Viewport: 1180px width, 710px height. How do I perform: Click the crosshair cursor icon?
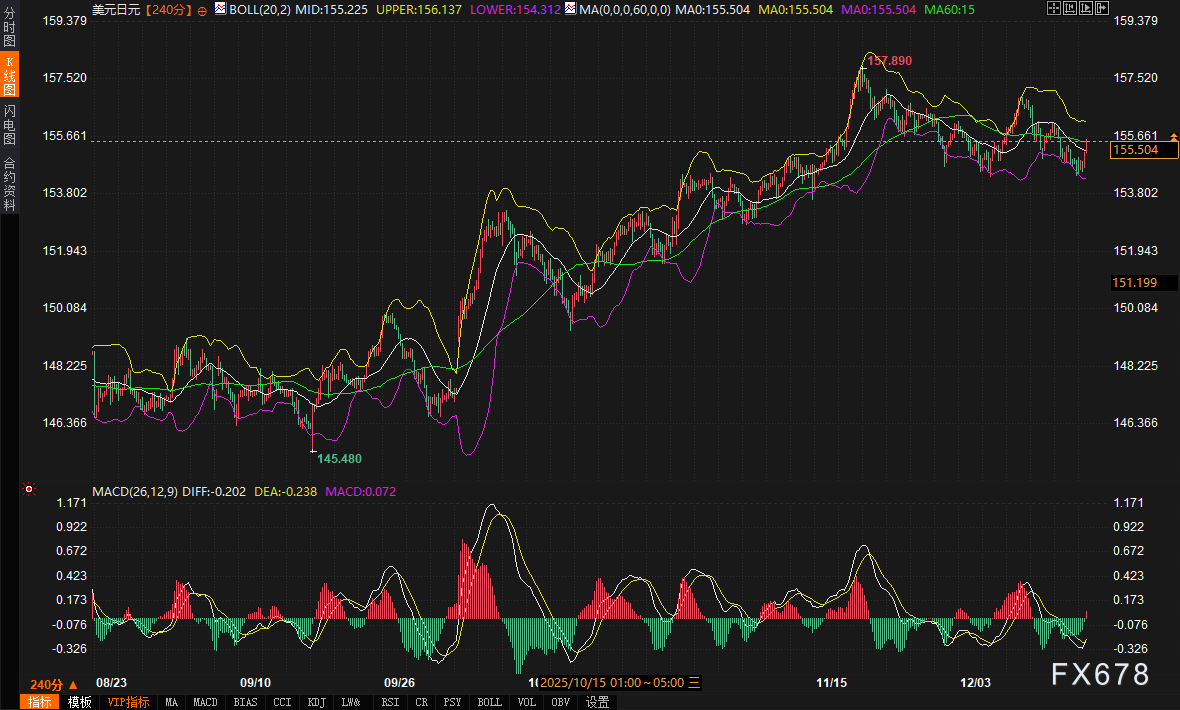click(1053, 8)
